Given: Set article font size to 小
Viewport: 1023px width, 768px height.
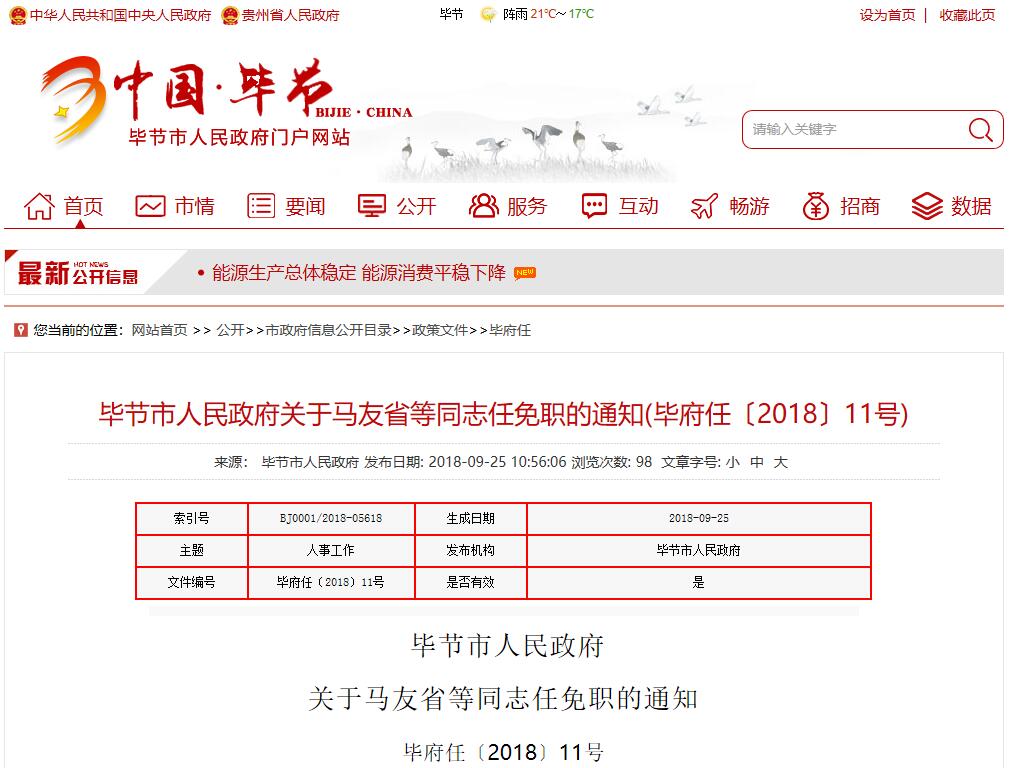Looking at the screenshot, I should click(732, 462).
